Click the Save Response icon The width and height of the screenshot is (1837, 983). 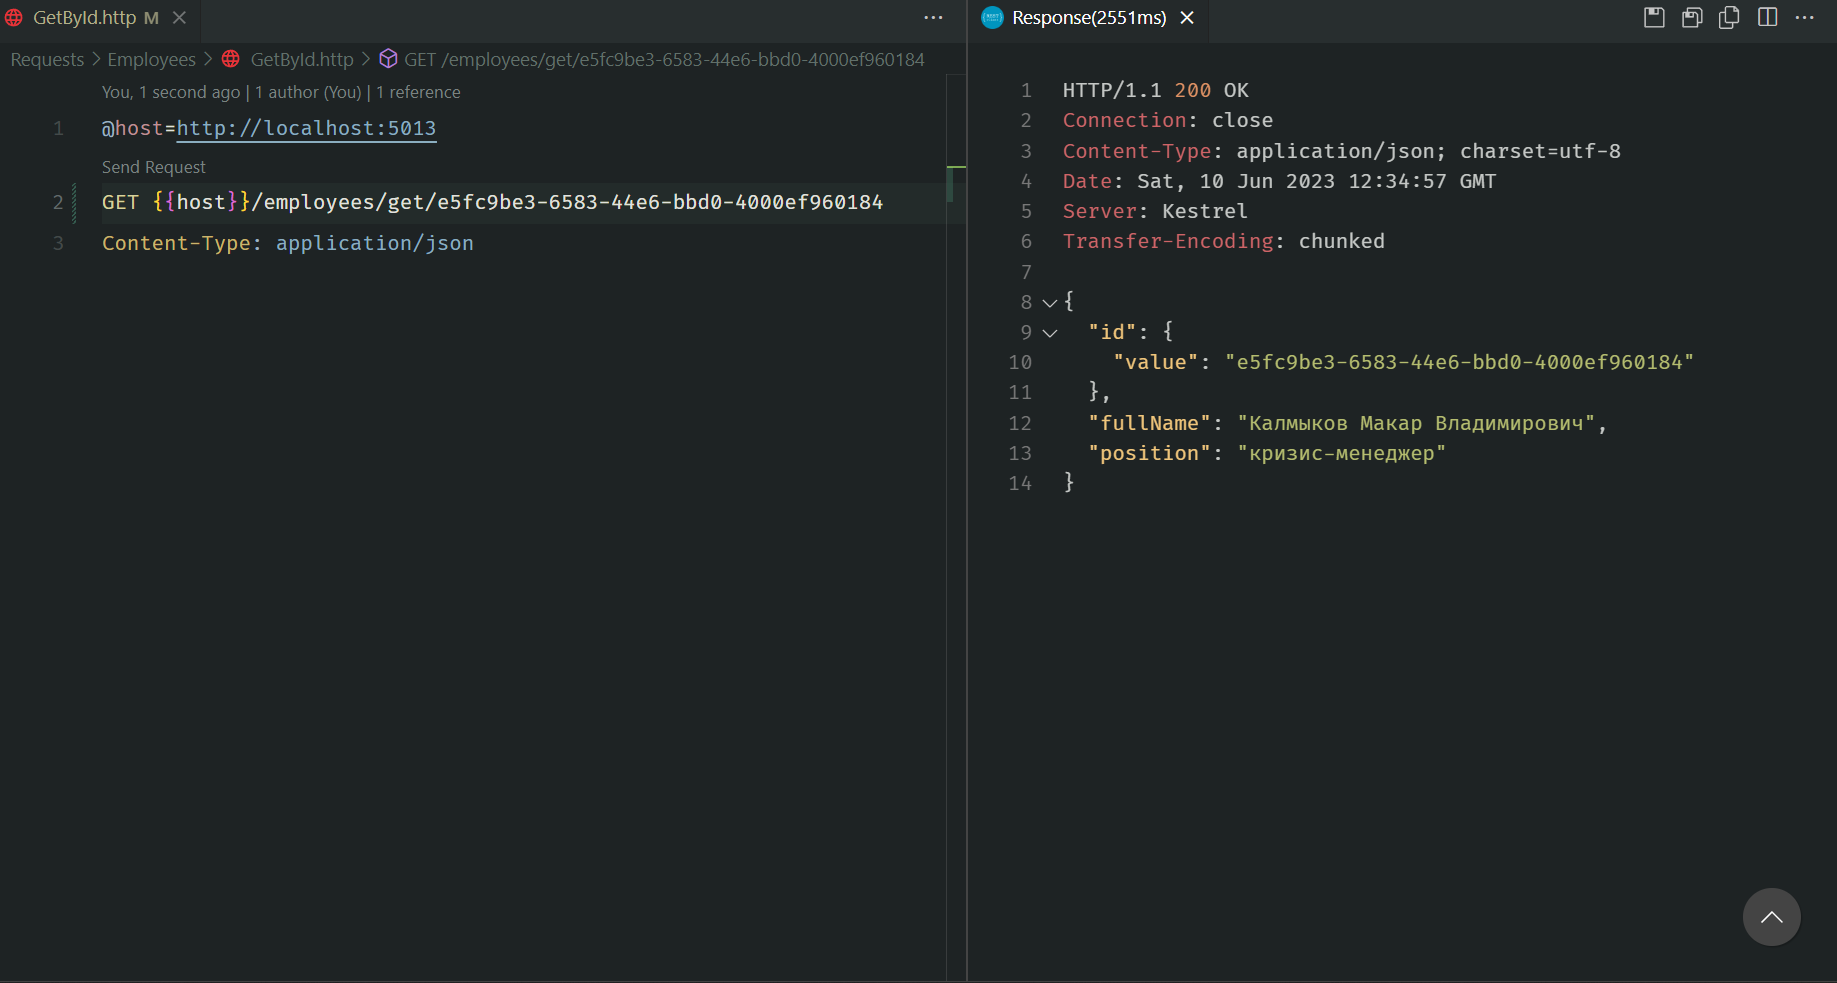click(x=1654, y=18)
